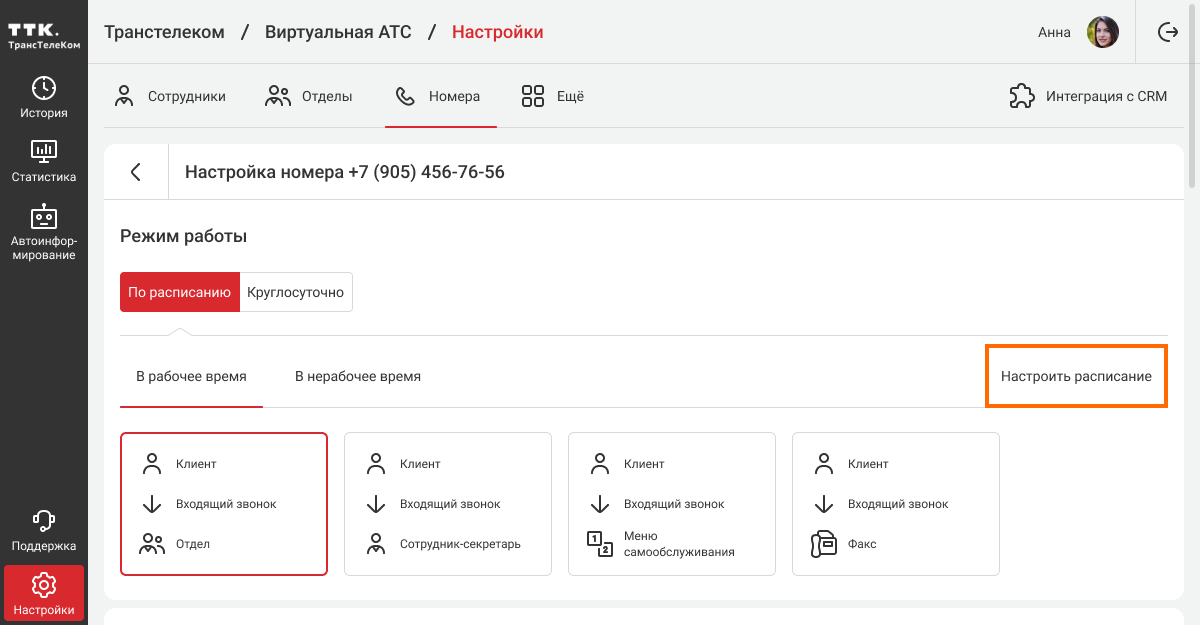
Task: Select the fax call scenario card
Action: (x=895, y=504)
